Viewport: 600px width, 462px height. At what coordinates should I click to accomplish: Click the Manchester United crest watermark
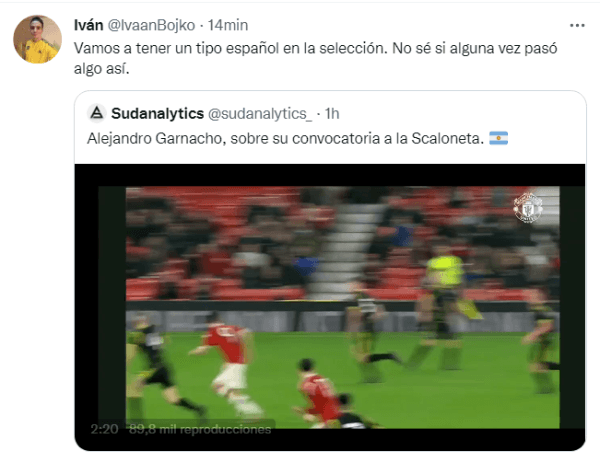[528, 207]
